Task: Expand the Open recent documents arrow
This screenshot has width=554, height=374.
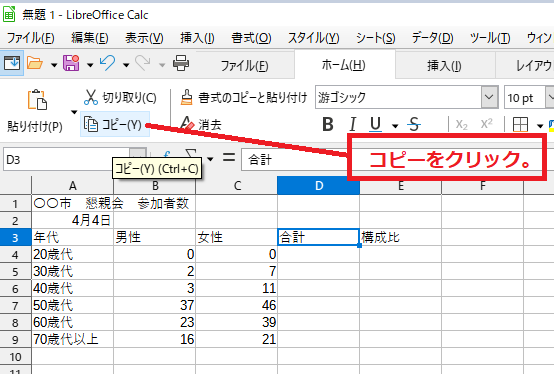Action: pos(54,65)
